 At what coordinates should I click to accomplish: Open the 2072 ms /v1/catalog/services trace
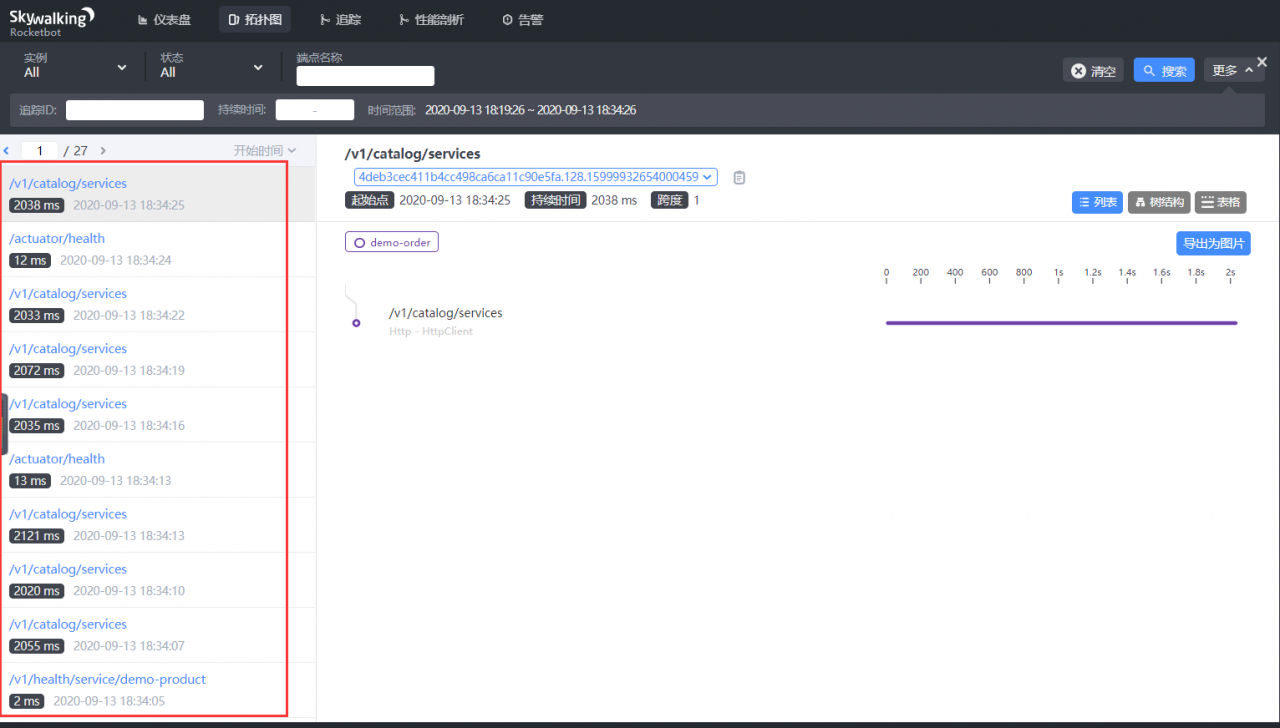158,359
